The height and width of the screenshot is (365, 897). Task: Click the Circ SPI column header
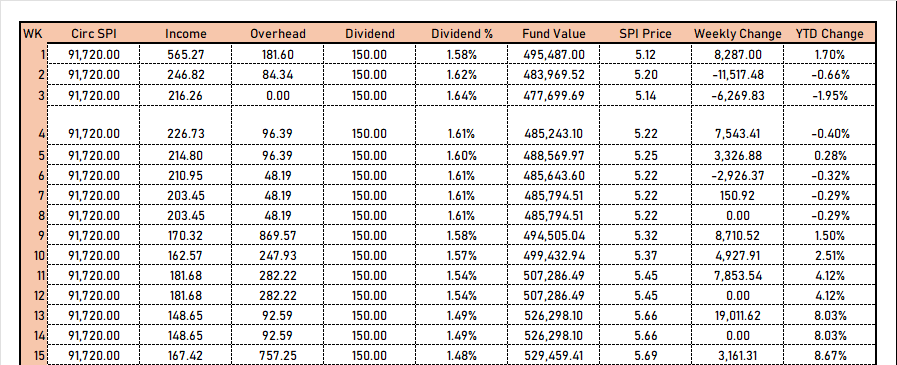point(94,34)
